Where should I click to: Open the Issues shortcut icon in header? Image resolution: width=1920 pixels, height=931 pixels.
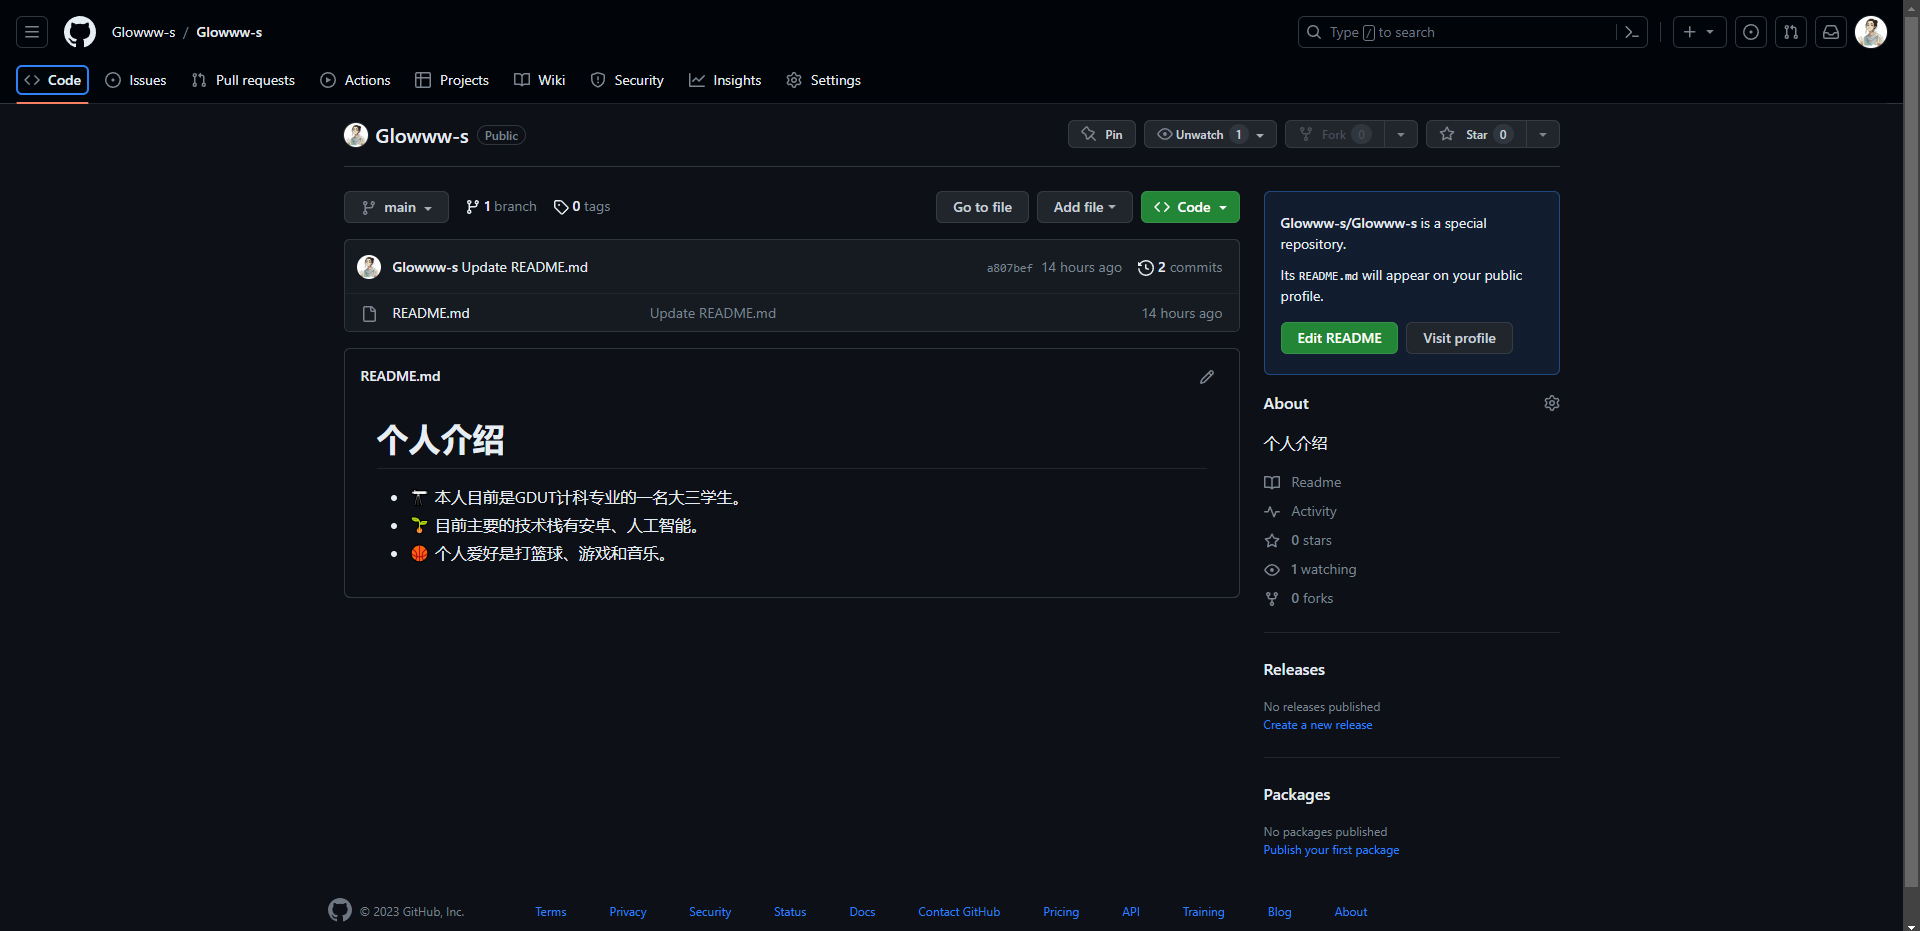pyautogui.click(x=1751, y=32)
